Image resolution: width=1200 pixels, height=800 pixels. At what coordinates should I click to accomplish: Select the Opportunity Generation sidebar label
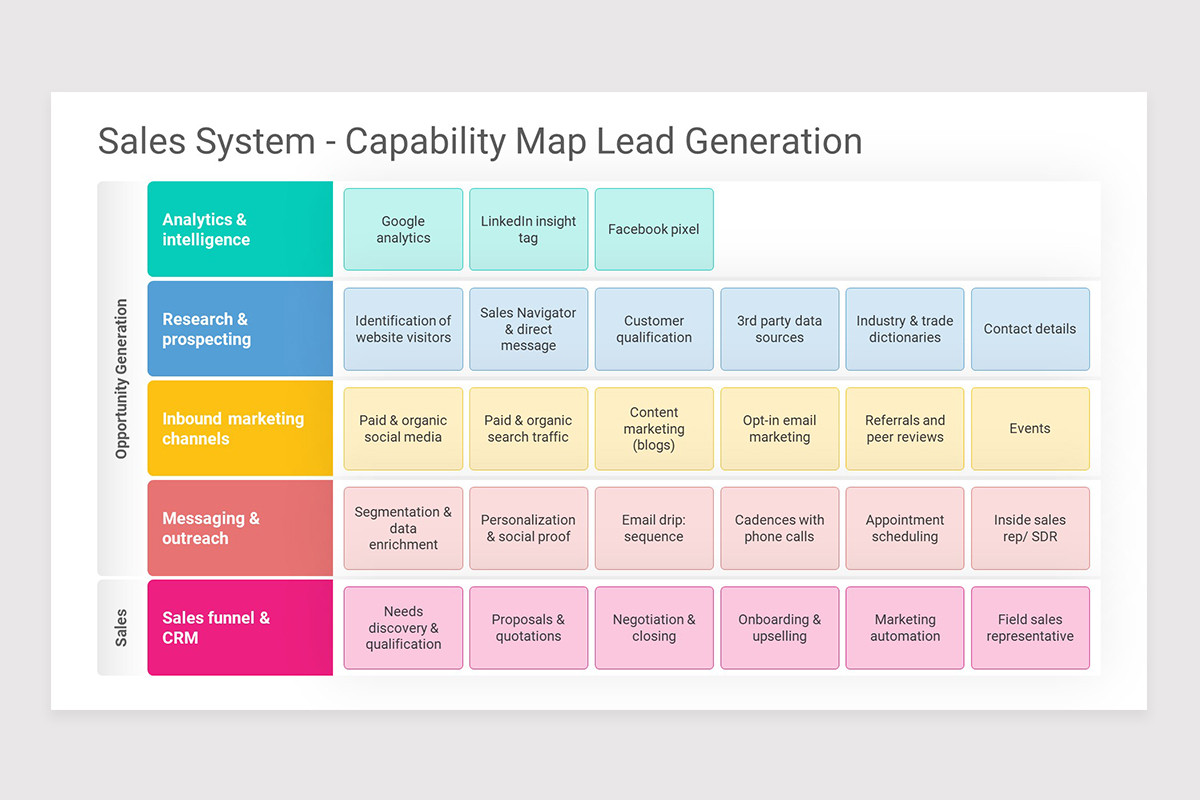tap(120, 378)
